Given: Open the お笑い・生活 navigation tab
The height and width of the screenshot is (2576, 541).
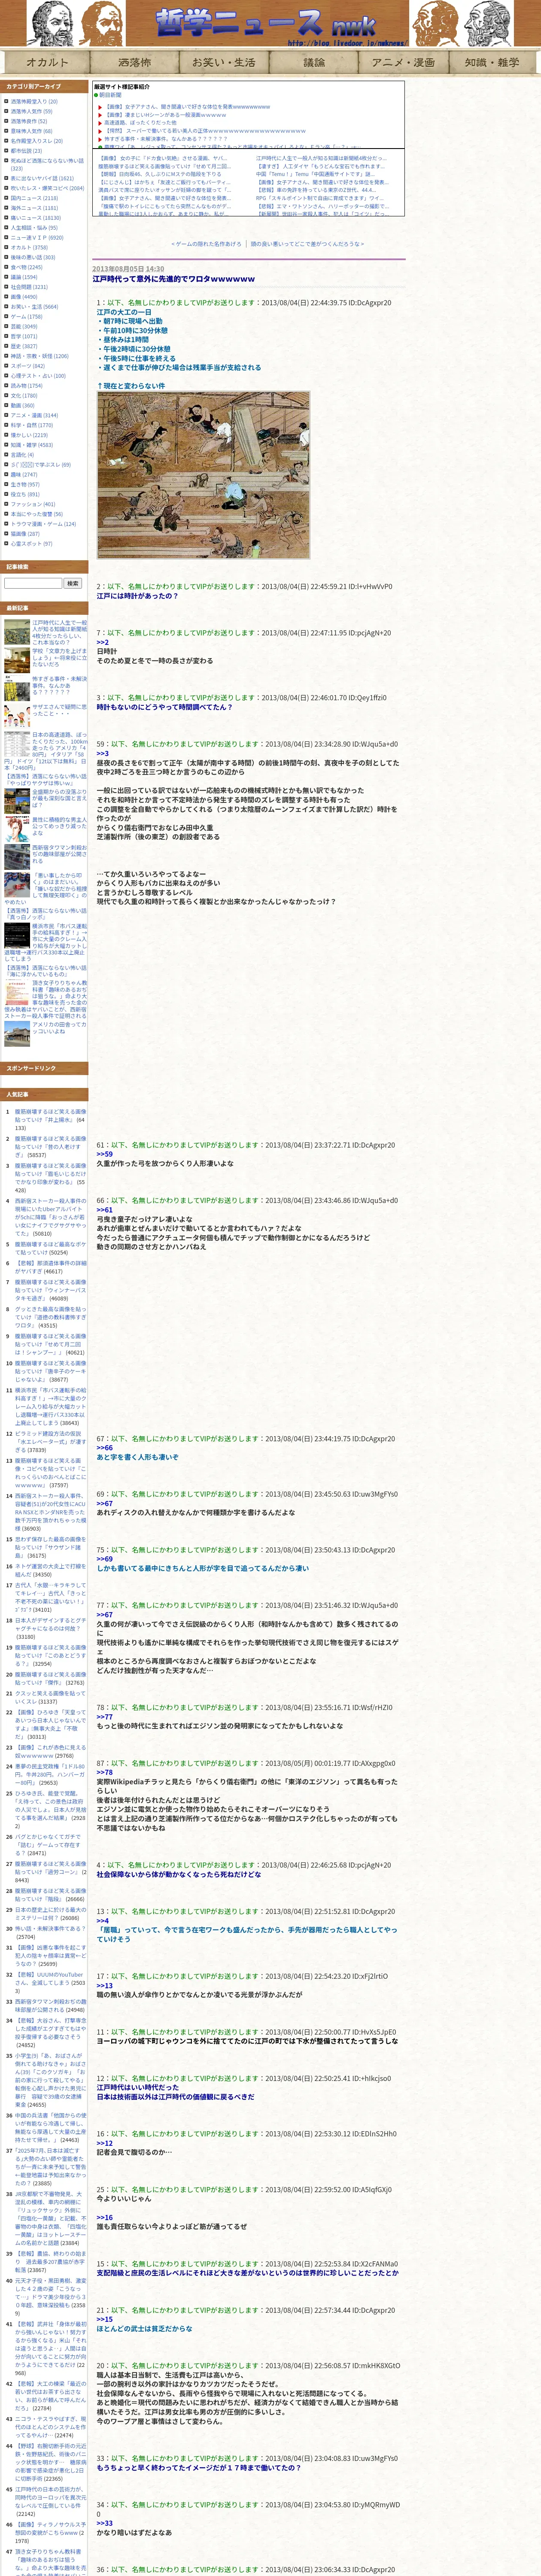Looking at the screenshot, I should click(x=224, y=62).
